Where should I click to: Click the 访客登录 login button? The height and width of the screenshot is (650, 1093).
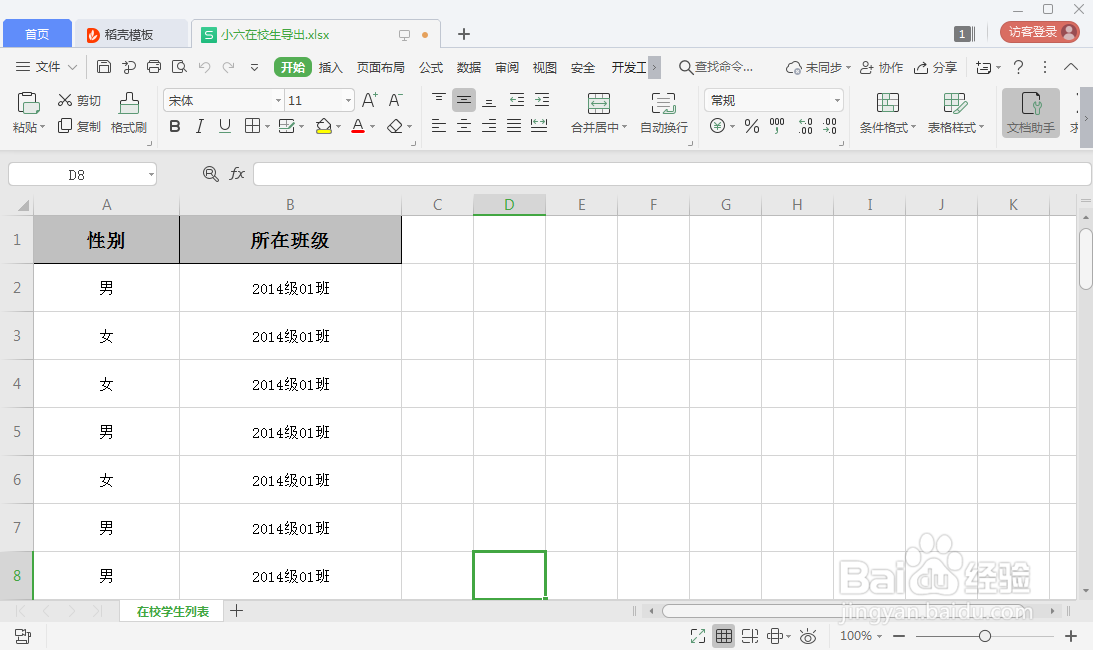click(x=1037, y=31)
